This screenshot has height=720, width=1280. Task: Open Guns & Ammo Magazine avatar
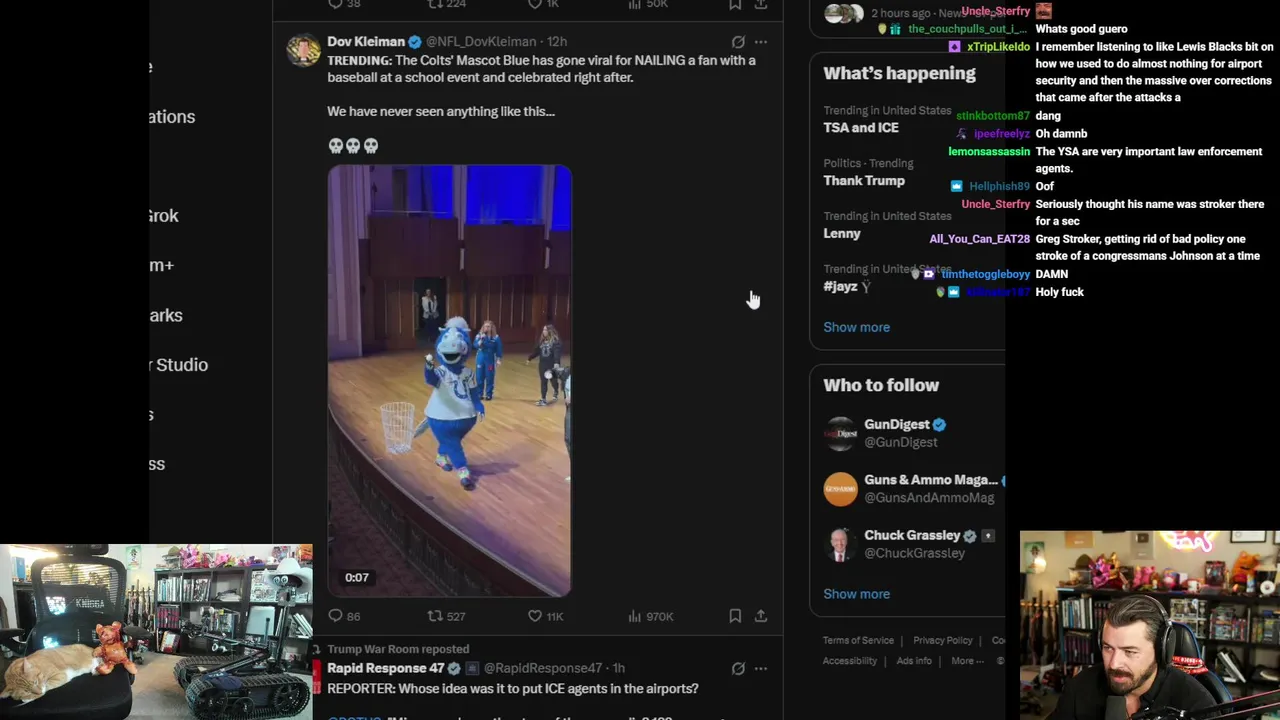[x=840, y=488]
